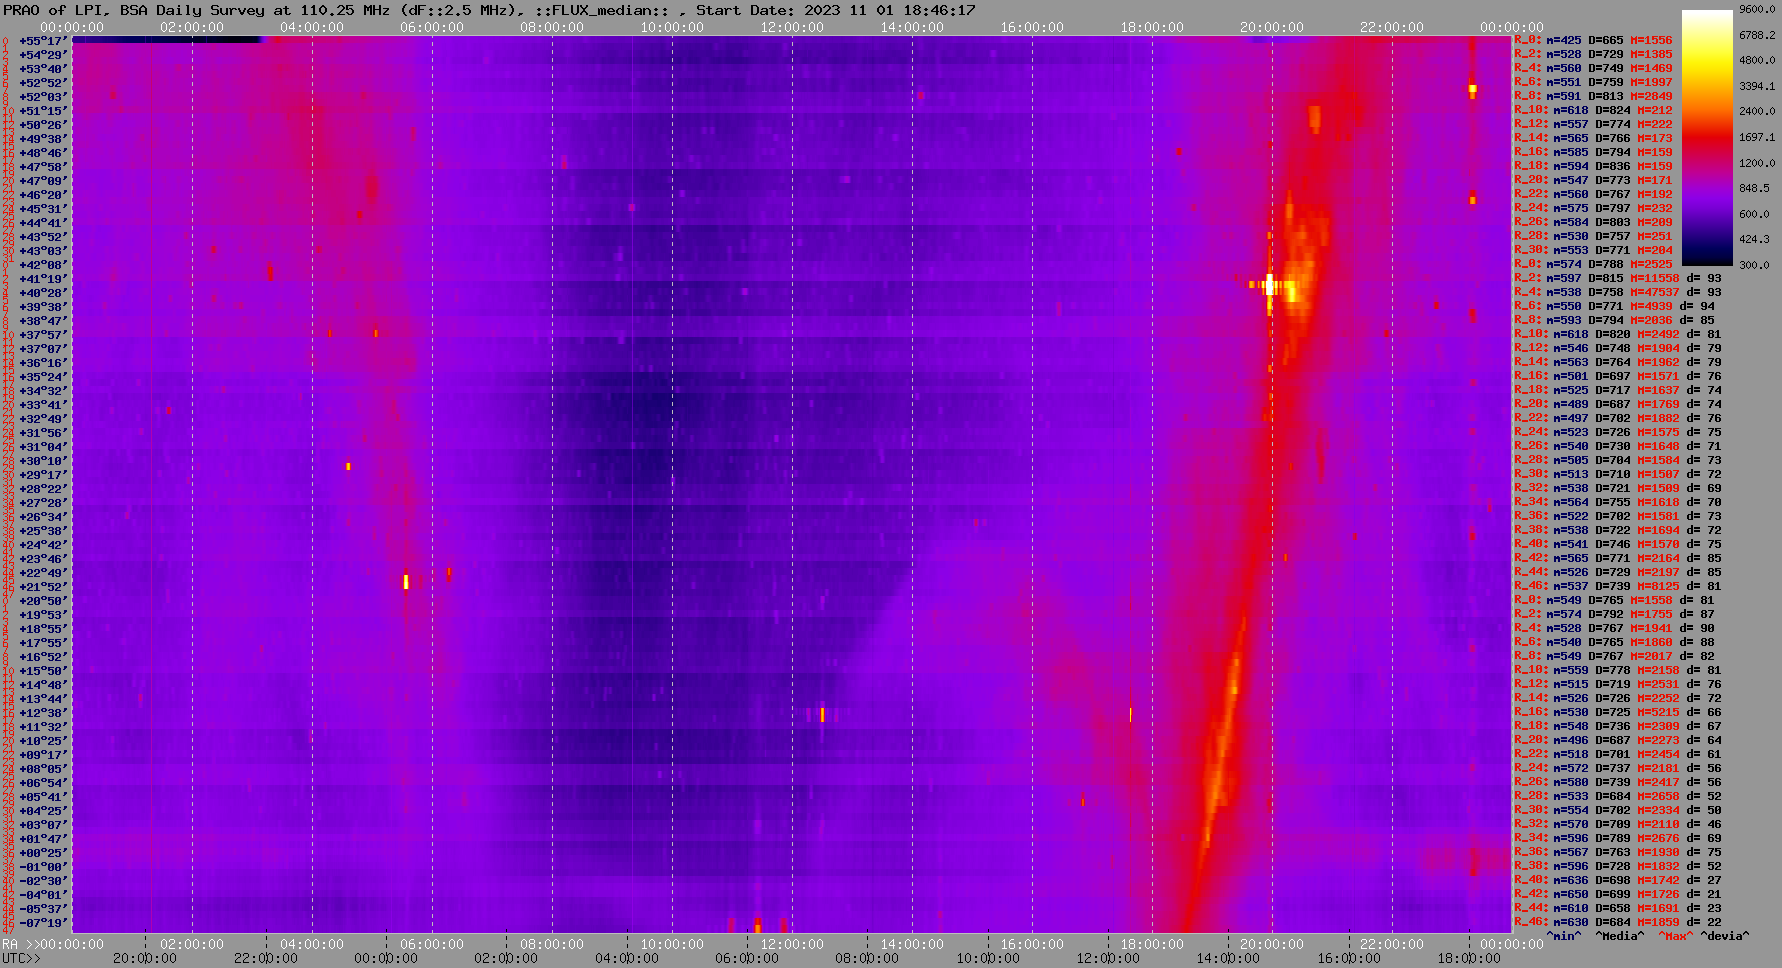Click the declination label +52°03'
The image size is (1782, 968).
coord(43,97)
